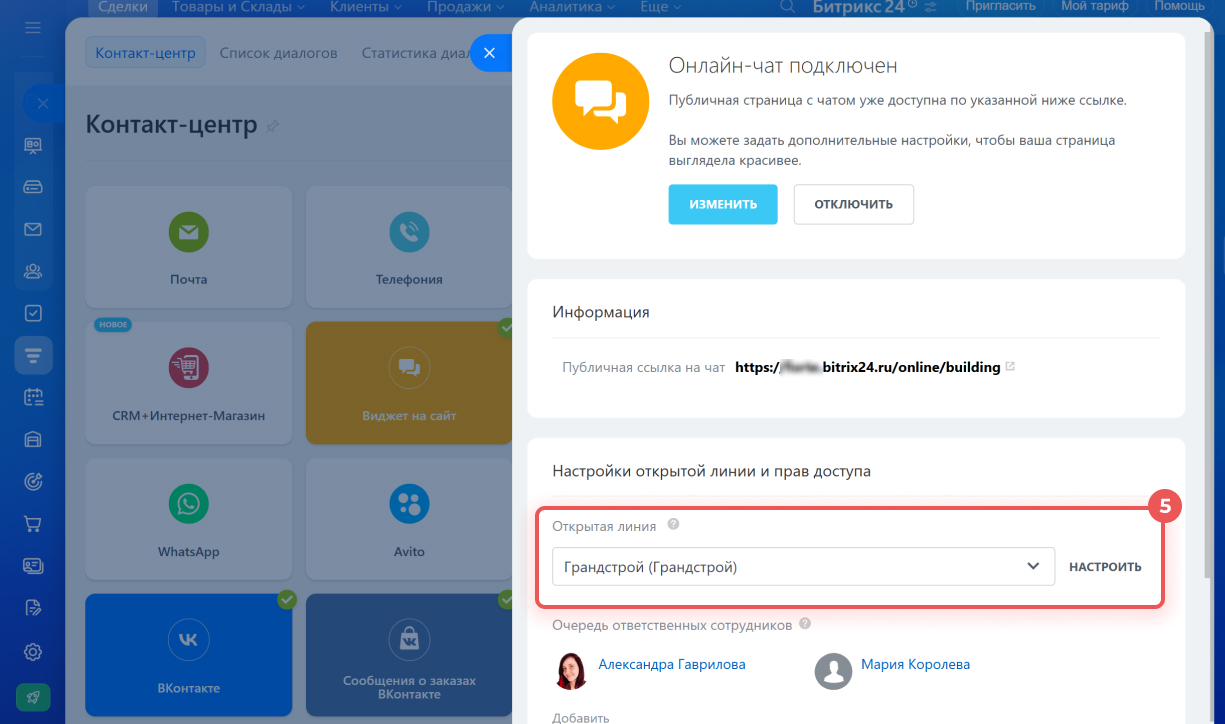Viewport: 1225px width, 724px height.
Task: Open the Сделки menu item
Action: (123, 7)
